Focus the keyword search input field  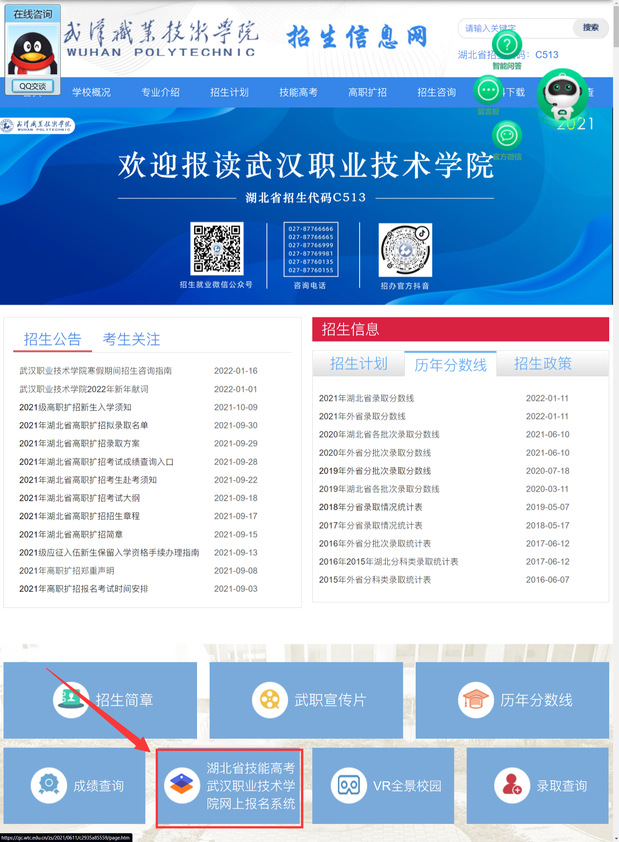[514, 28]
